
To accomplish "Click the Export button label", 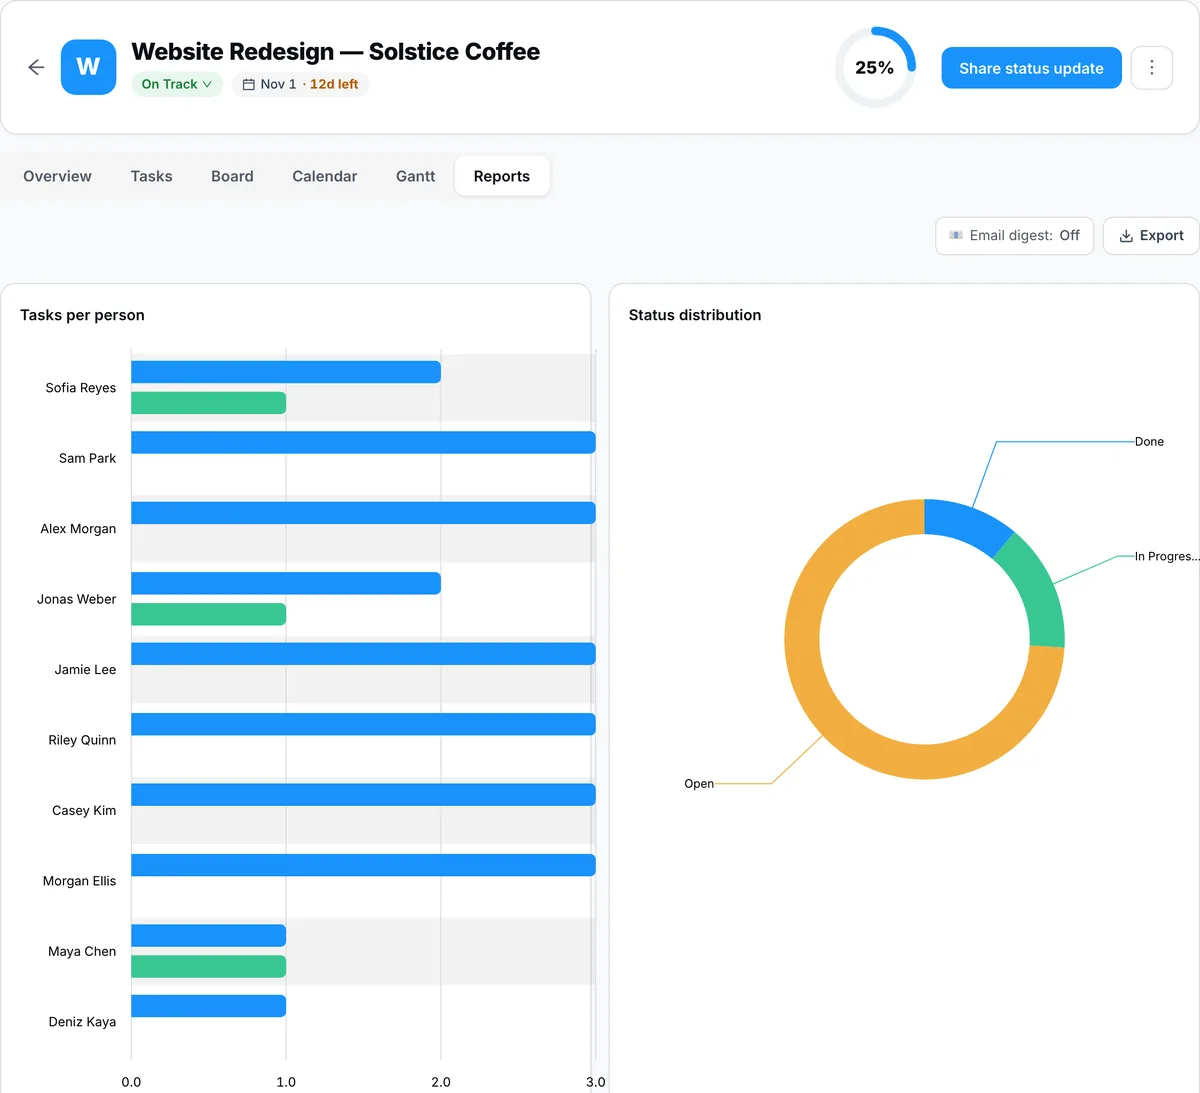I will [1161, 236].
